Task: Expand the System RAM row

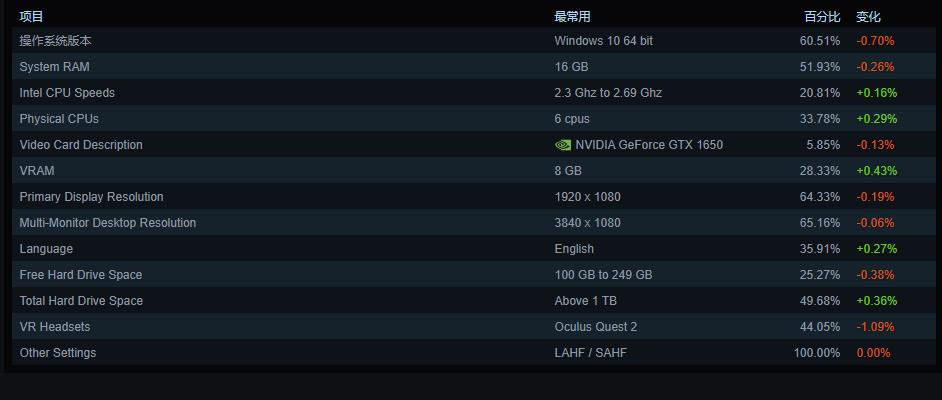Action: coord(54,67)
